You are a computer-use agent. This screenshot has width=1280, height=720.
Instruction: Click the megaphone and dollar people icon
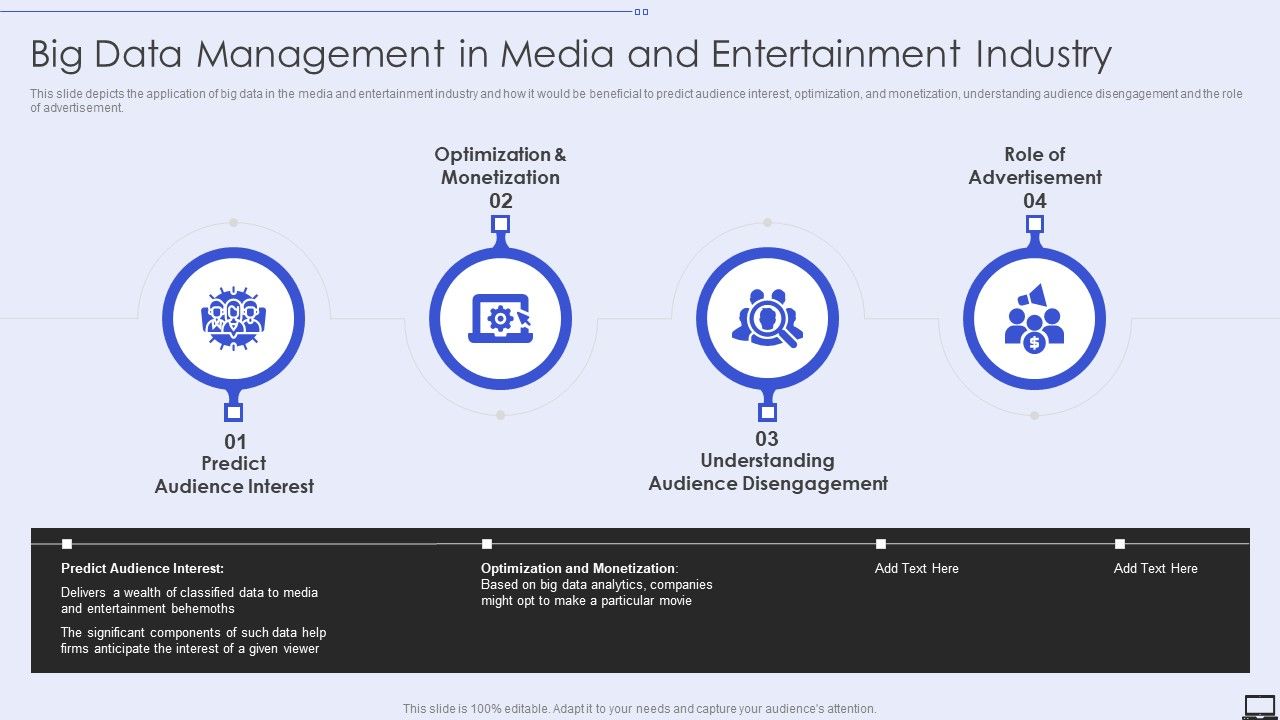(1034, 318)
